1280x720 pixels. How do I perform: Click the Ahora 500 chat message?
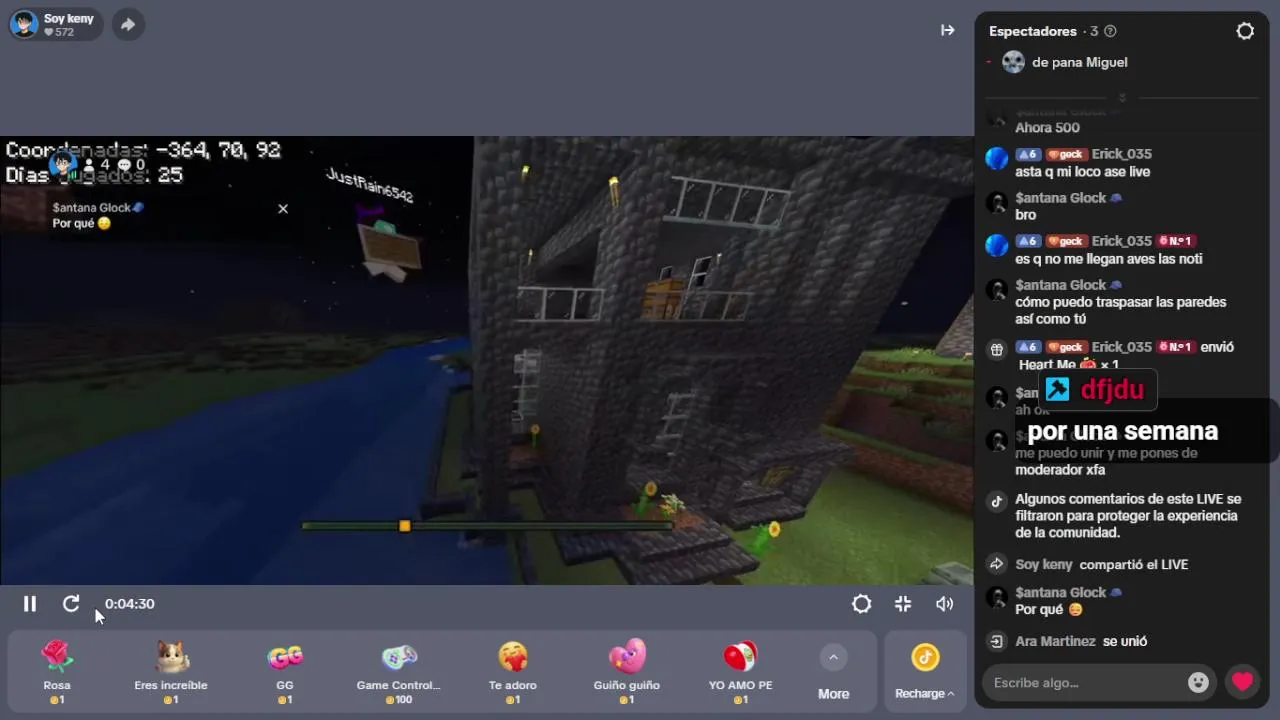1047,128
